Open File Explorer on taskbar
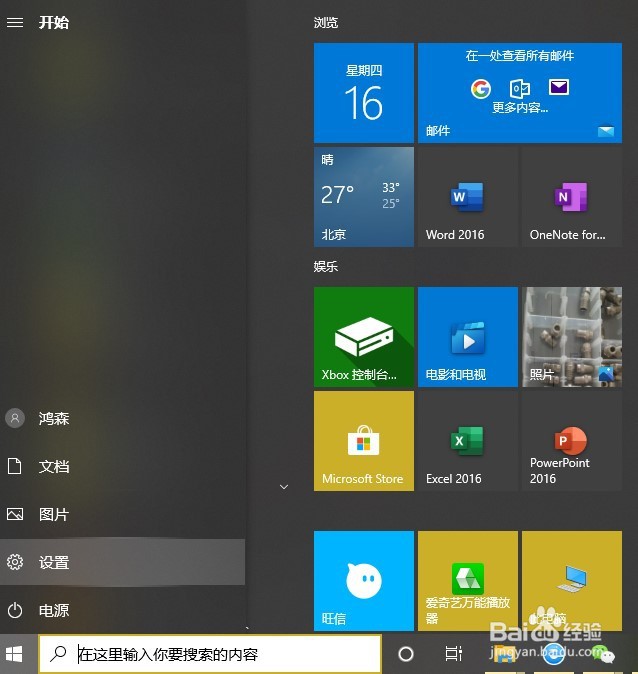 click(504, 654)
